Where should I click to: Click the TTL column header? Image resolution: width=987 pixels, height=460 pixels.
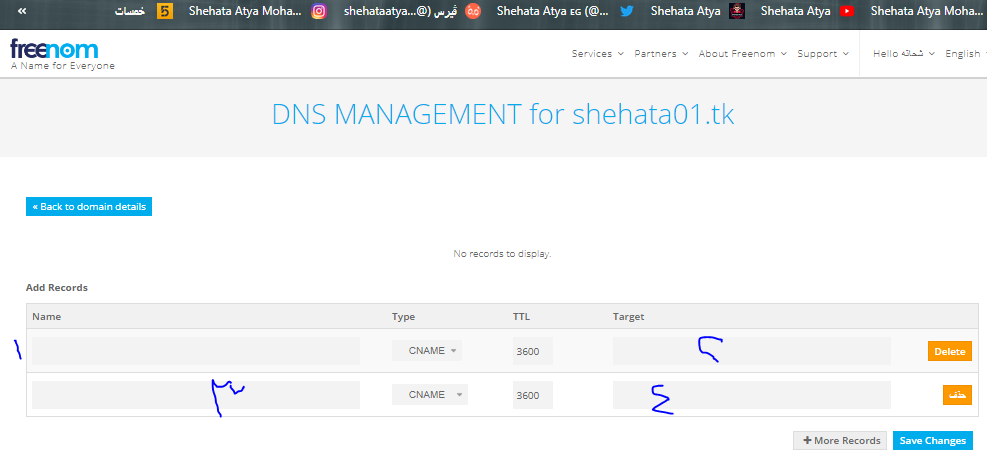[521, 317]
